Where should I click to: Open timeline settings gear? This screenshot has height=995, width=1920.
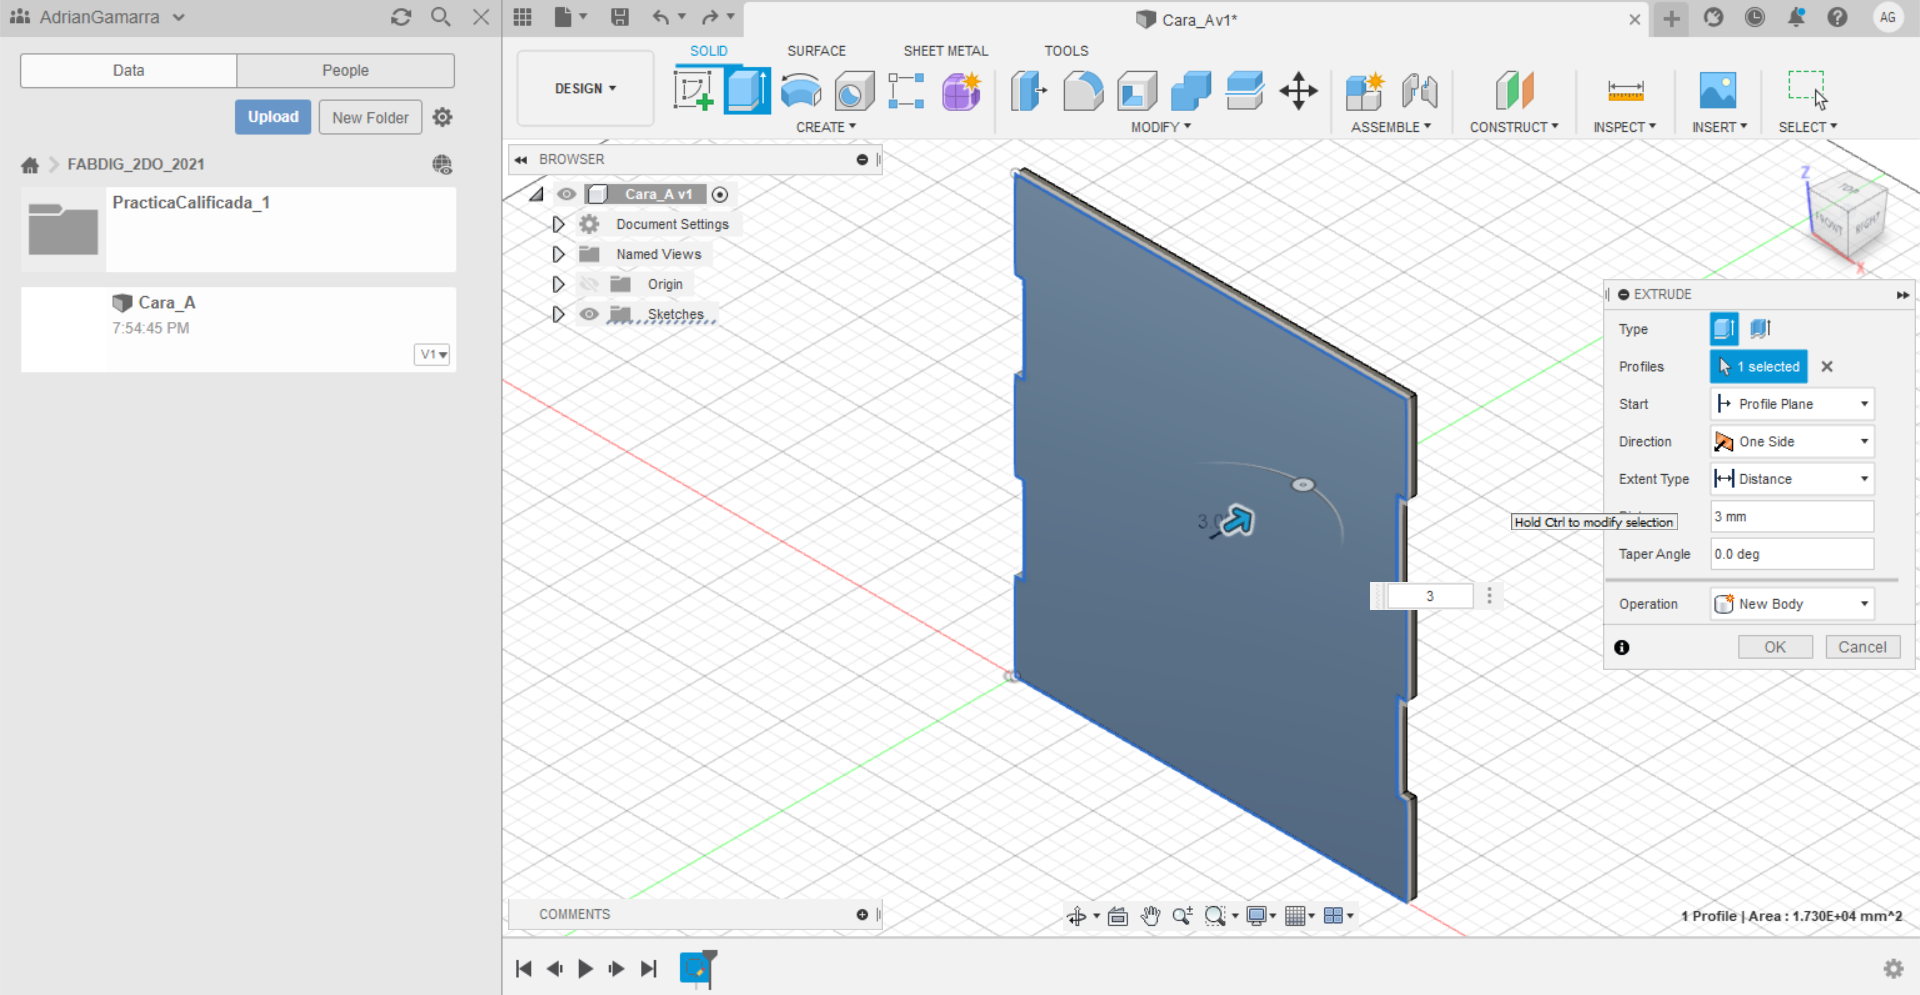(1893, 968)
